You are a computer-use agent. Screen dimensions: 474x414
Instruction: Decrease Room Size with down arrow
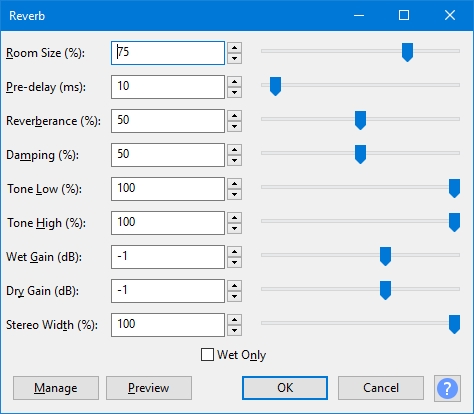[x=235, y=59]
